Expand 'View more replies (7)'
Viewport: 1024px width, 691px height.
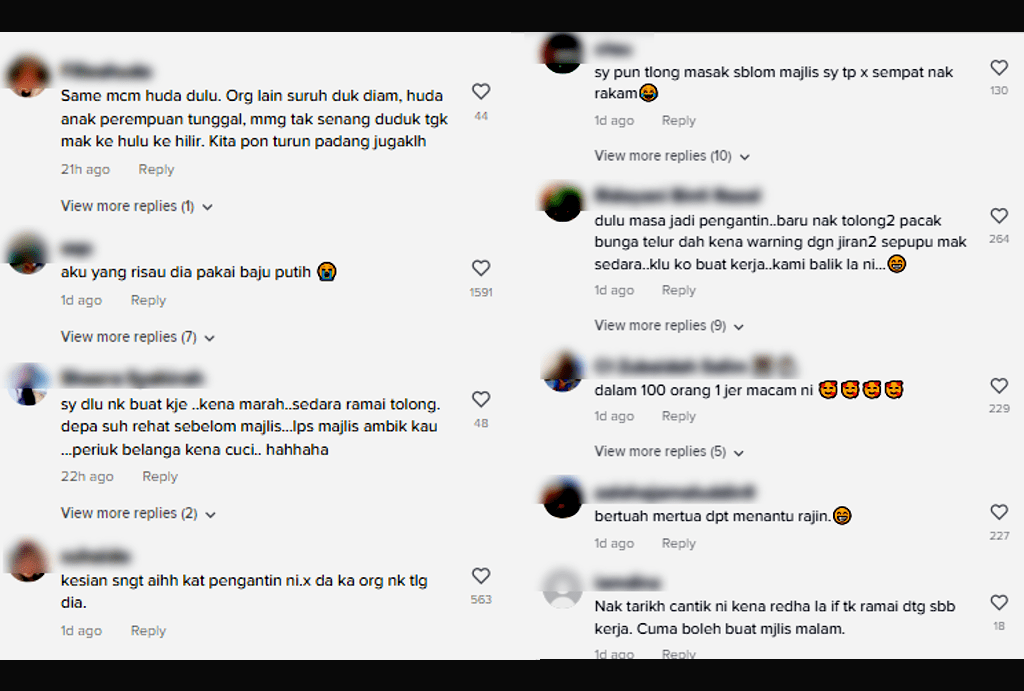point(138,337)
